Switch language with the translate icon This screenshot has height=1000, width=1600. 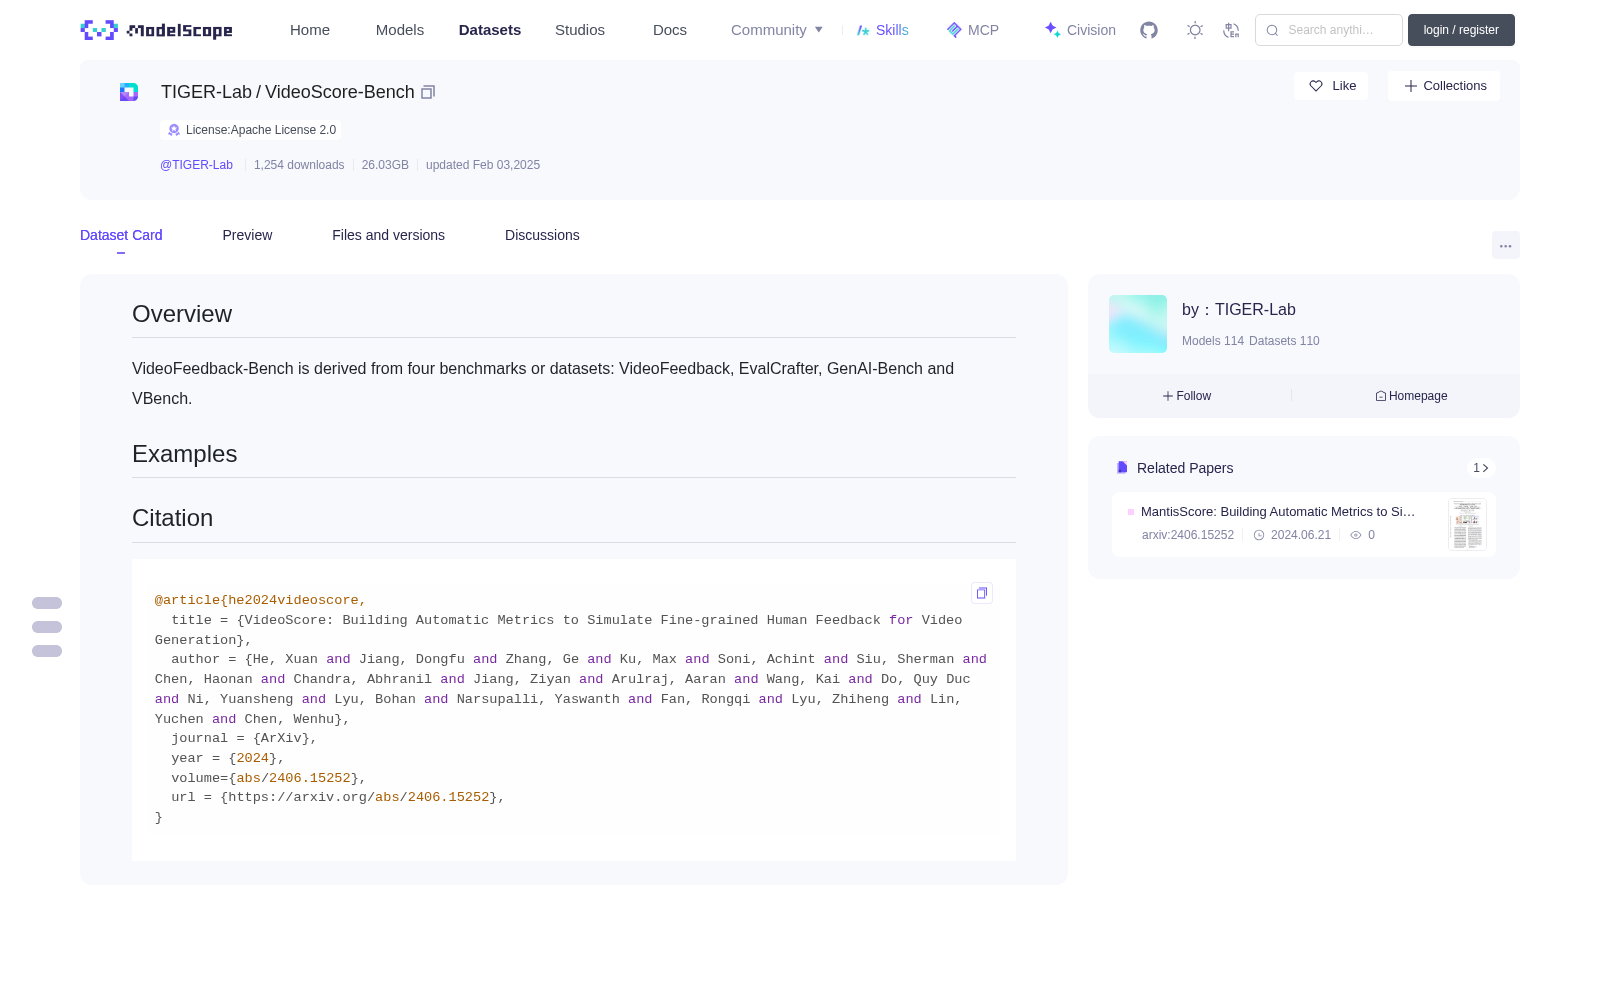1231,30
